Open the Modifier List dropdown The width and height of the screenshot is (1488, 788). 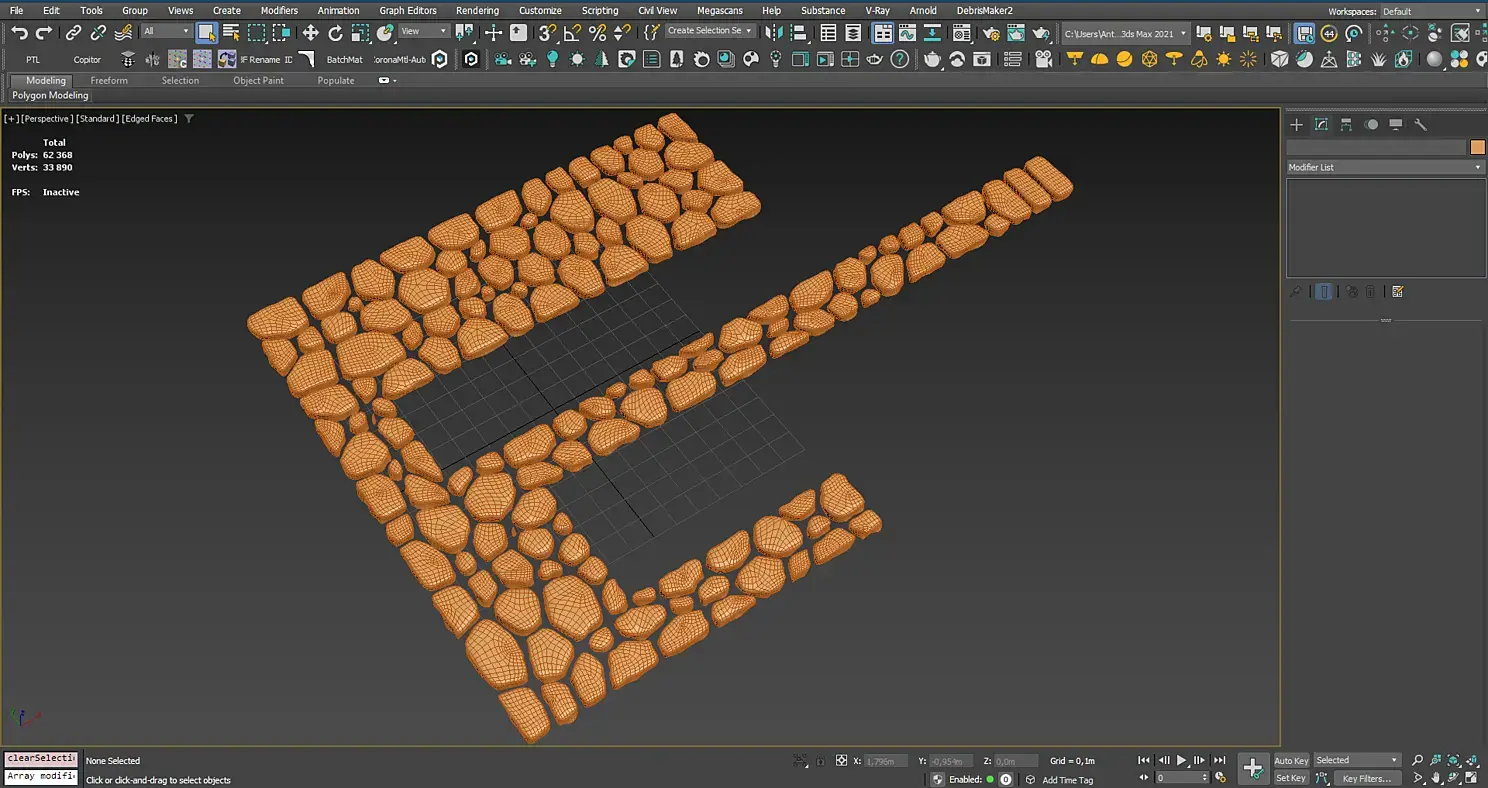click(x=1384, y=167)
